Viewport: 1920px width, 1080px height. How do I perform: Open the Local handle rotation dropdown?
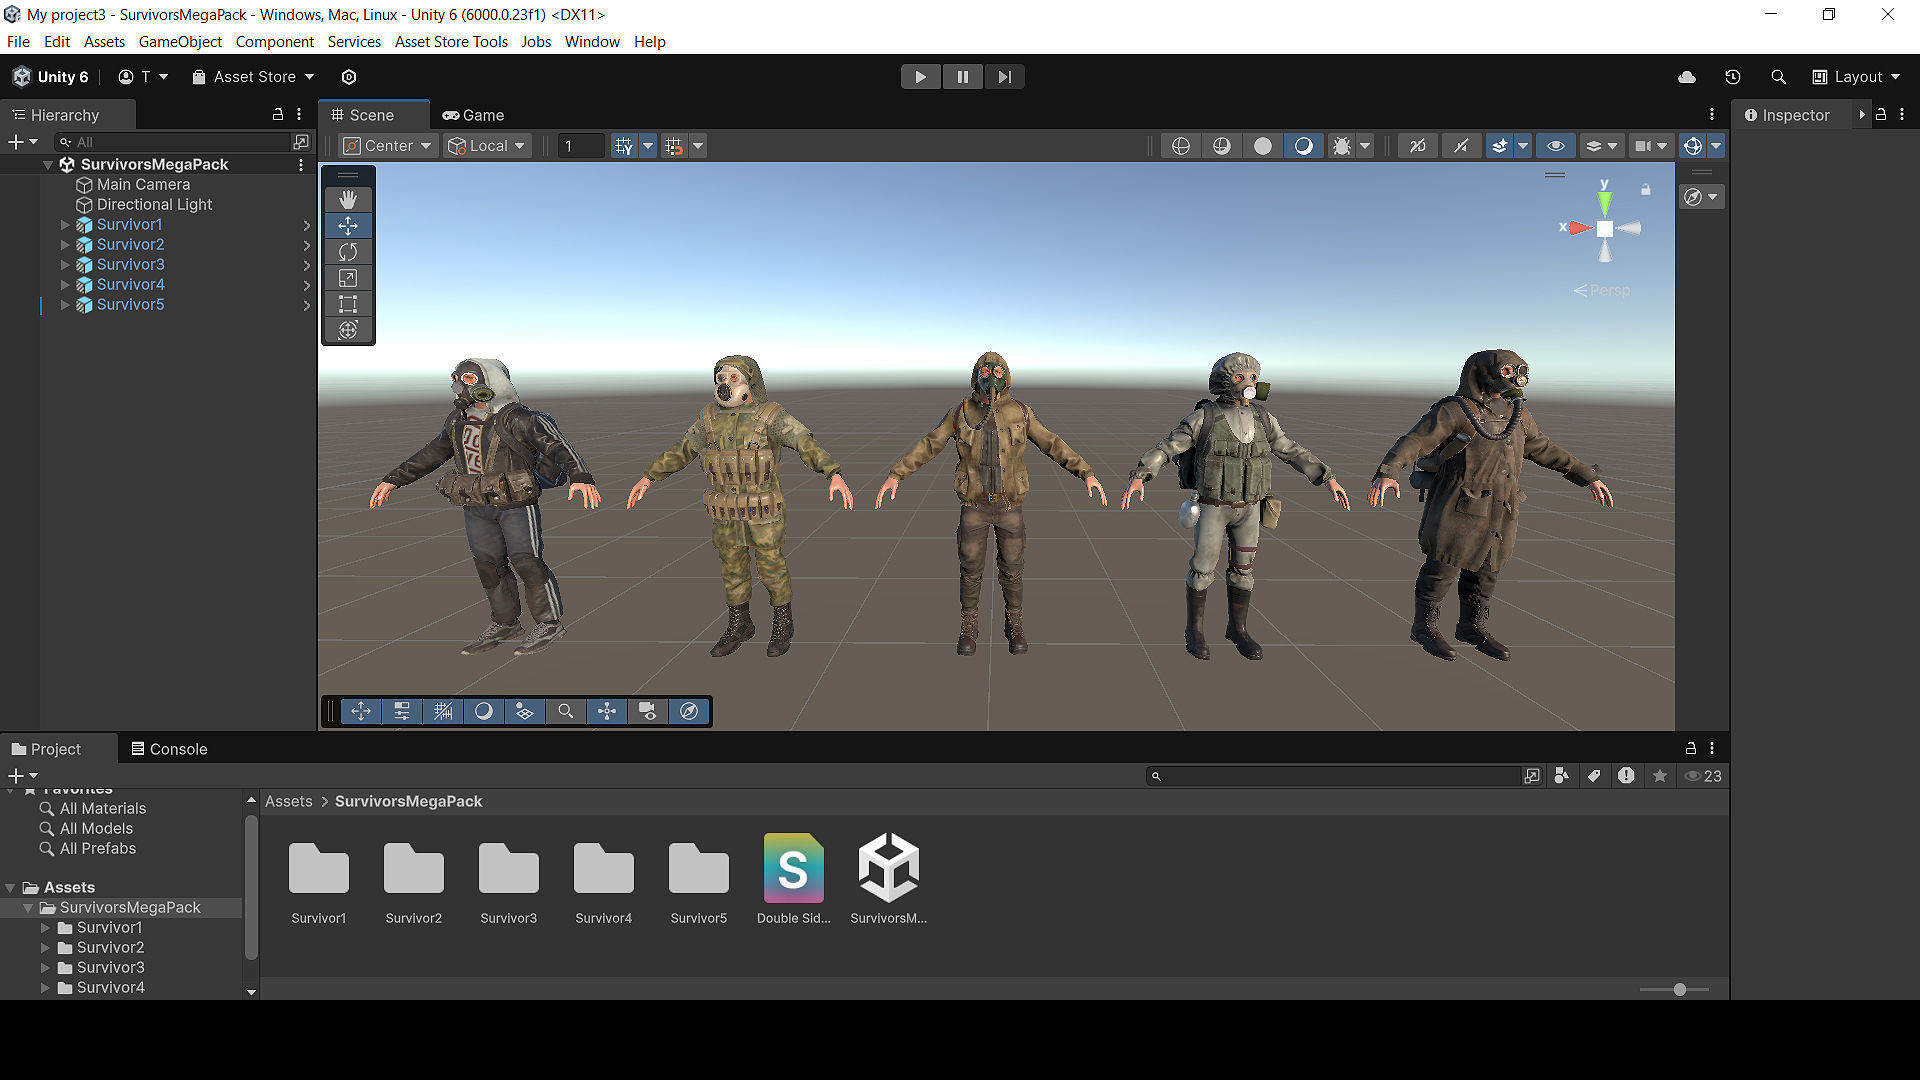click(487, 146)
